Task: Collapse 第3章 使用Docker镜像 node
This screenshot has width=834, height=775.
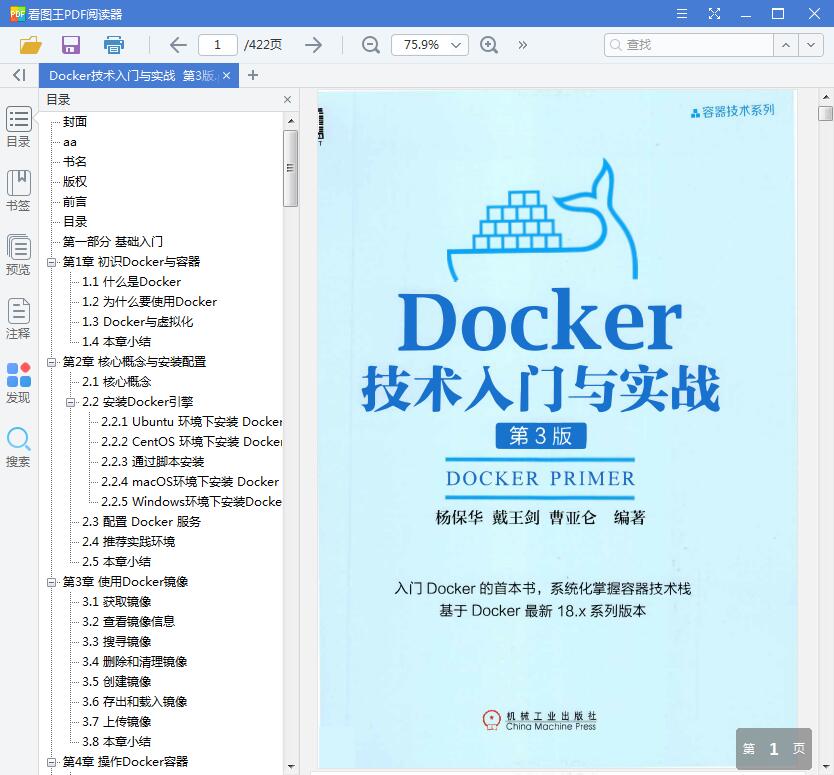Action: pyautogui.click(x=51, y=582)
